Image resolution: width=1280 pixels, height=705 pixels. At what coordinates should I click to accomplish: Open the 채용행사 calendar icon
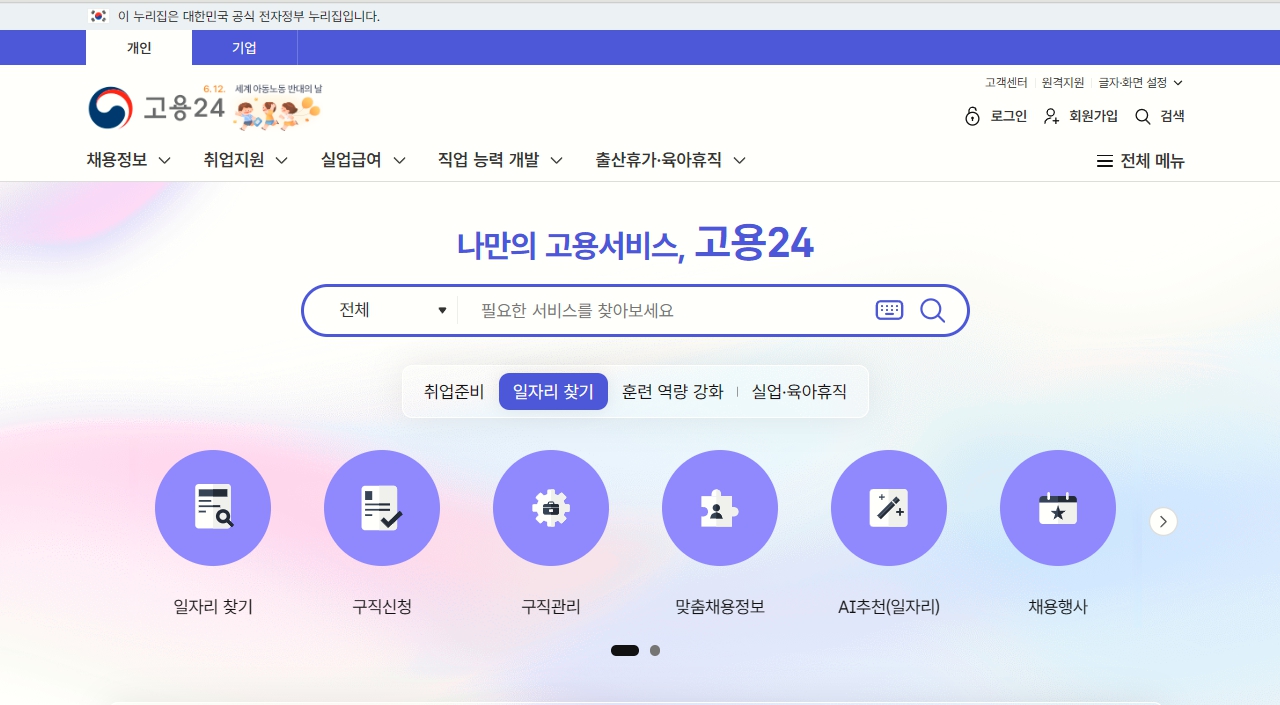tap(1058, 508)
